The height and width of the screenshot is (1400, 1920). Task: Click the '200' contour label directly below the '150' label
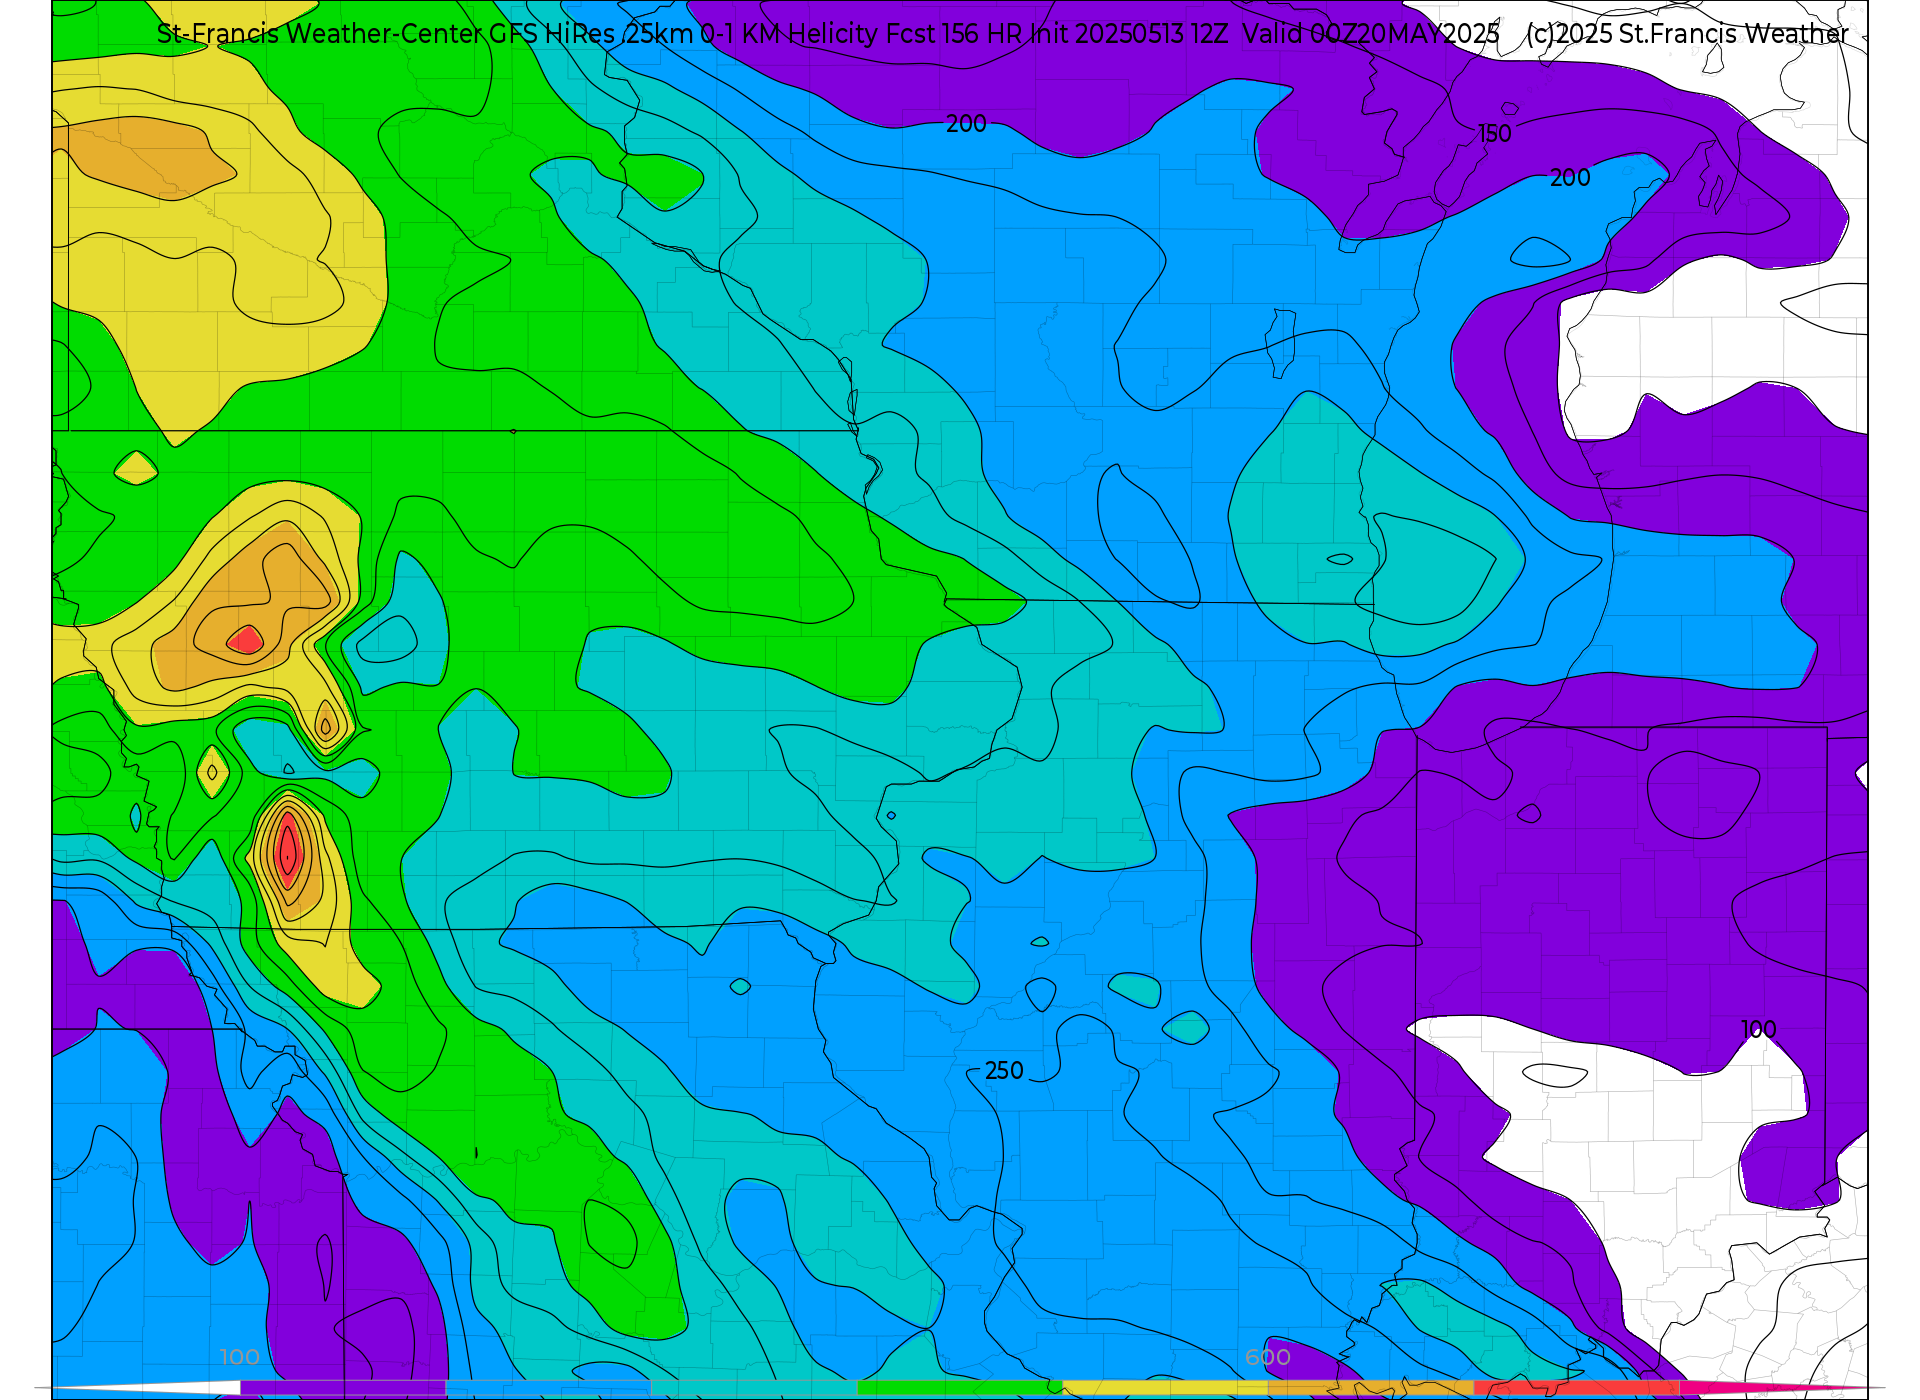coord(1570,178)
